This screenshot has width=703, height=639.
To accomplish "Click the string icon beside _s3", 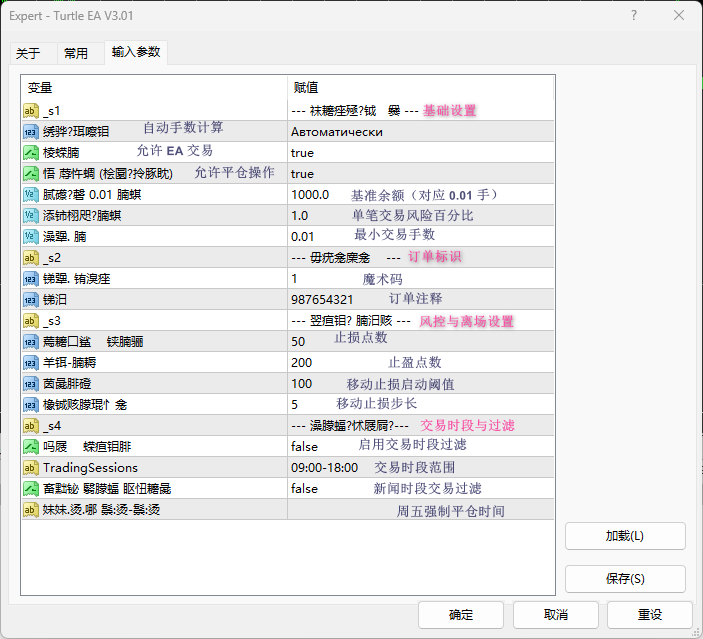I will 30,321.
